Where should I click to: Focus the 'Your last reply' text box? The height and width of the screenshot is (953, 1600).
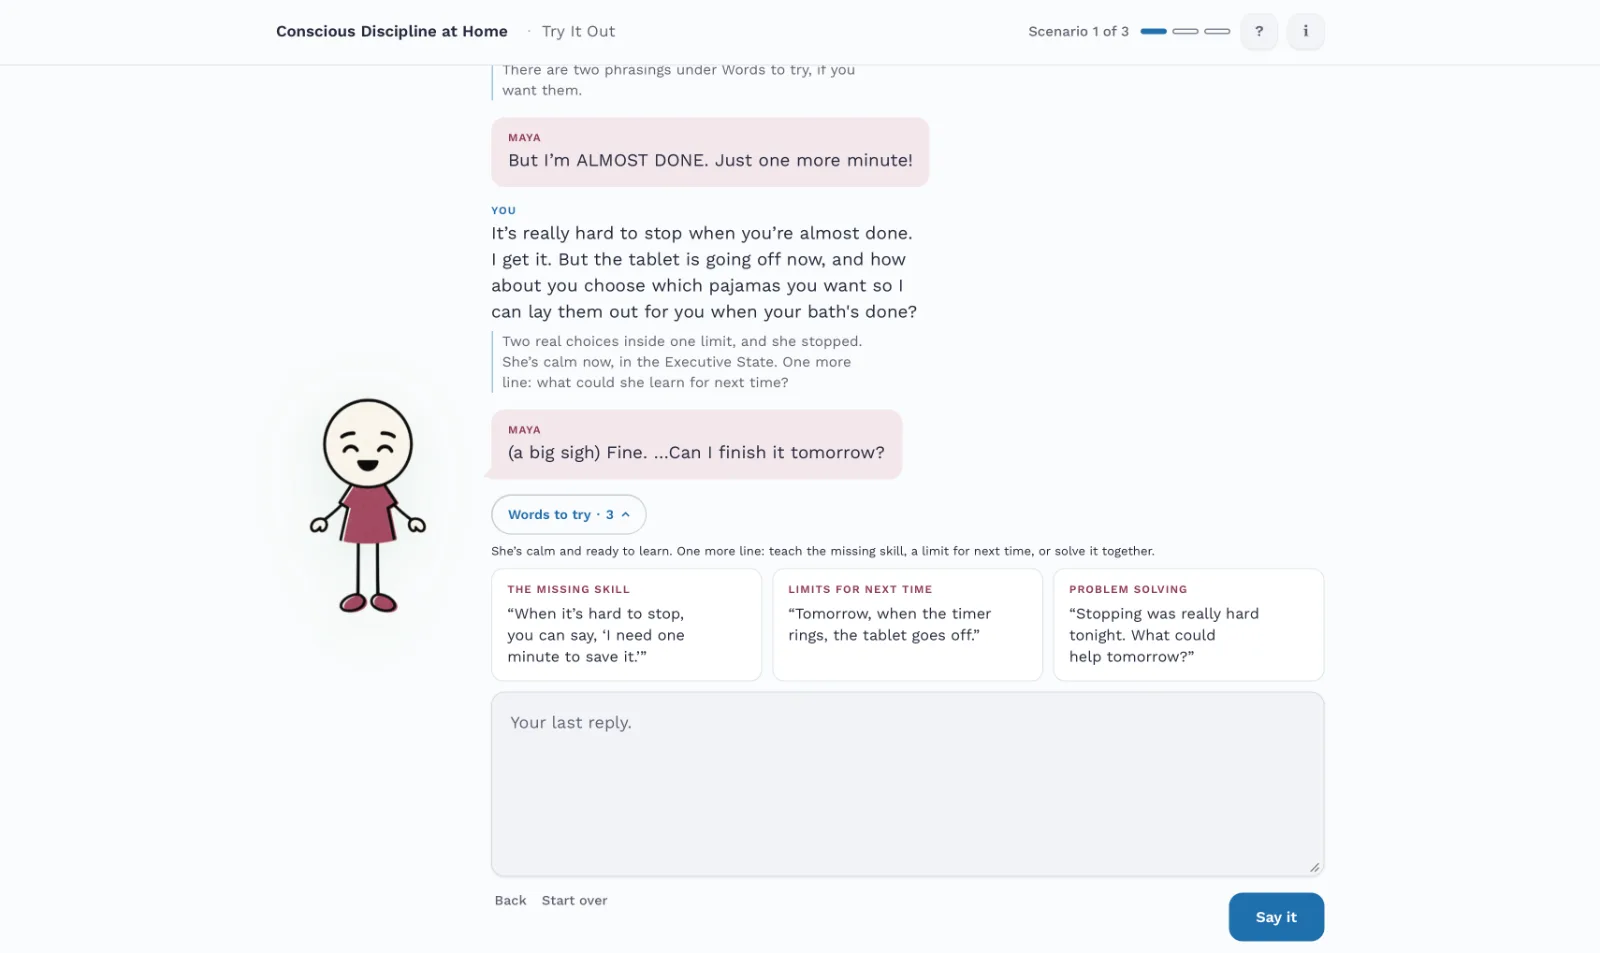(x=907, y=784)
